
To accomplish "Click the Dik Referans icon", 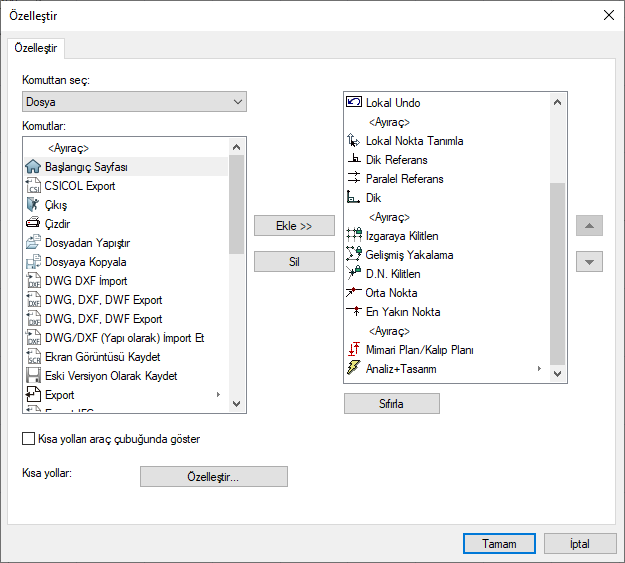I will pyautogui.click(x=353, y=160).
